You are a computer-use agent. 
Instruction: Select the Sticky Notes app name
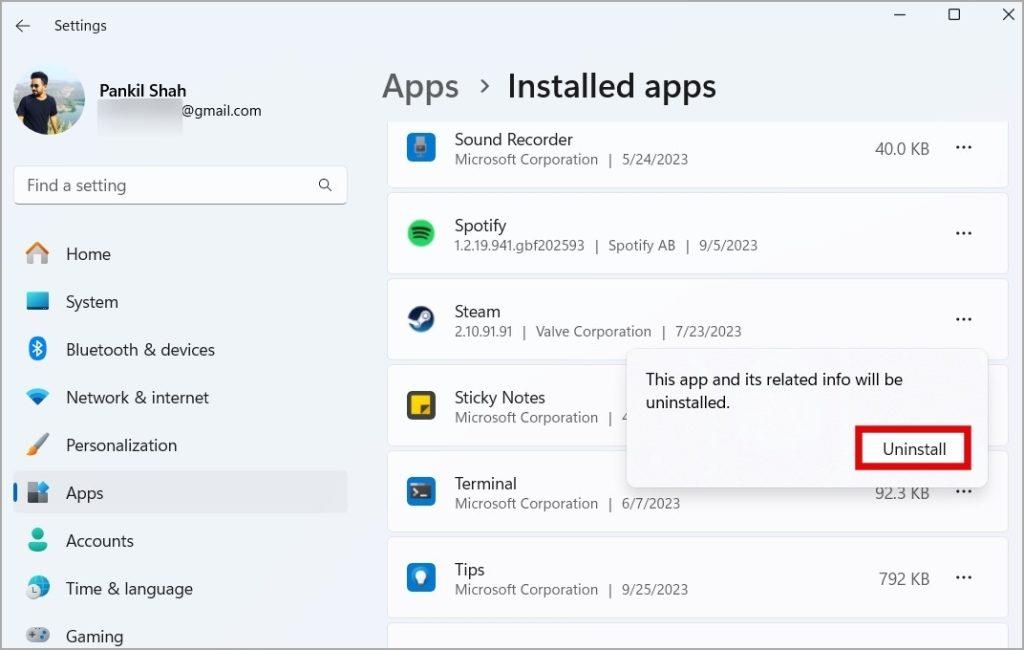point(500,397)
